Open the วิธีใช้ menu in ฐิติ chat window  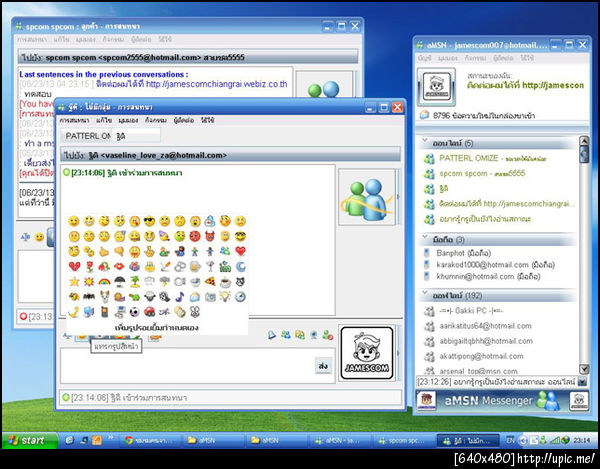(x=207, y=120)
